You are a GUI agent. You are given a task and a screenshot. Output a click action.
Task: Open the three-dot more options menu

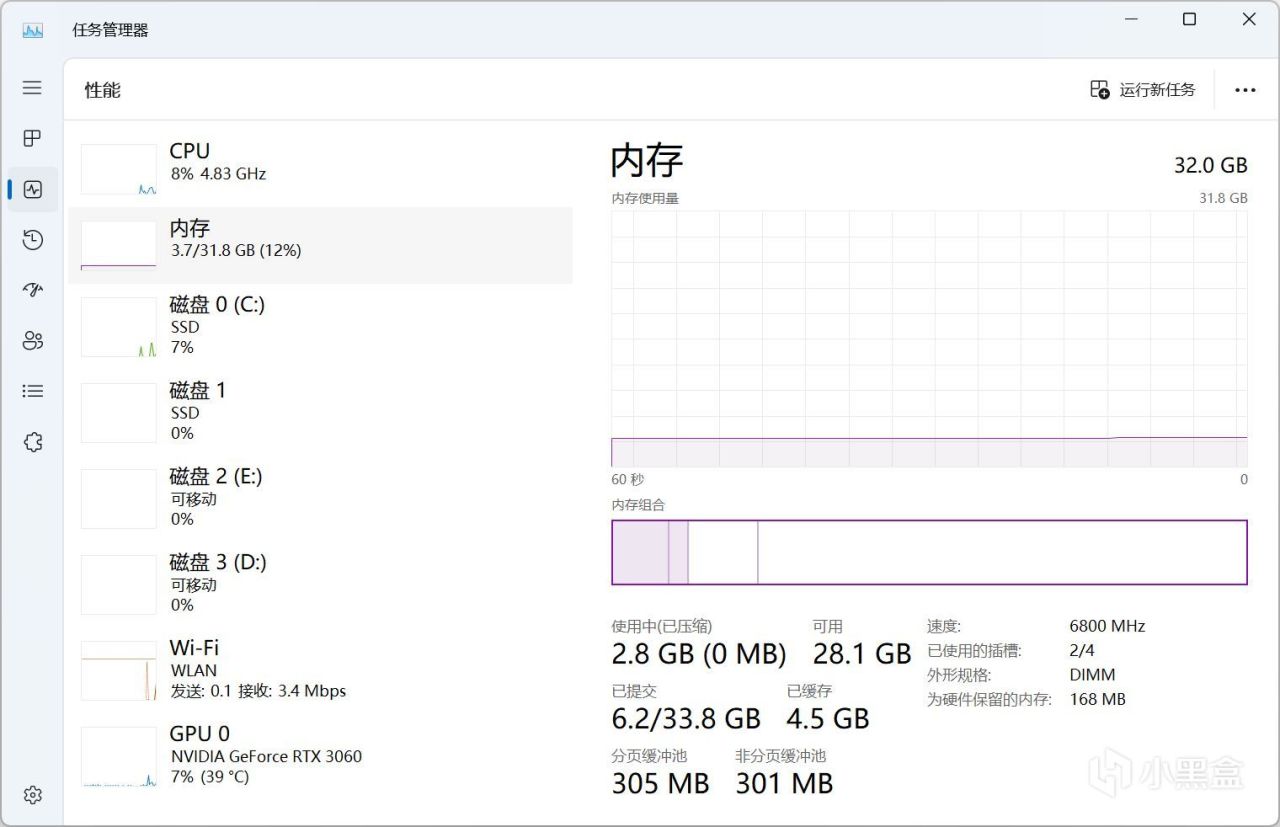coord(1244,90)
